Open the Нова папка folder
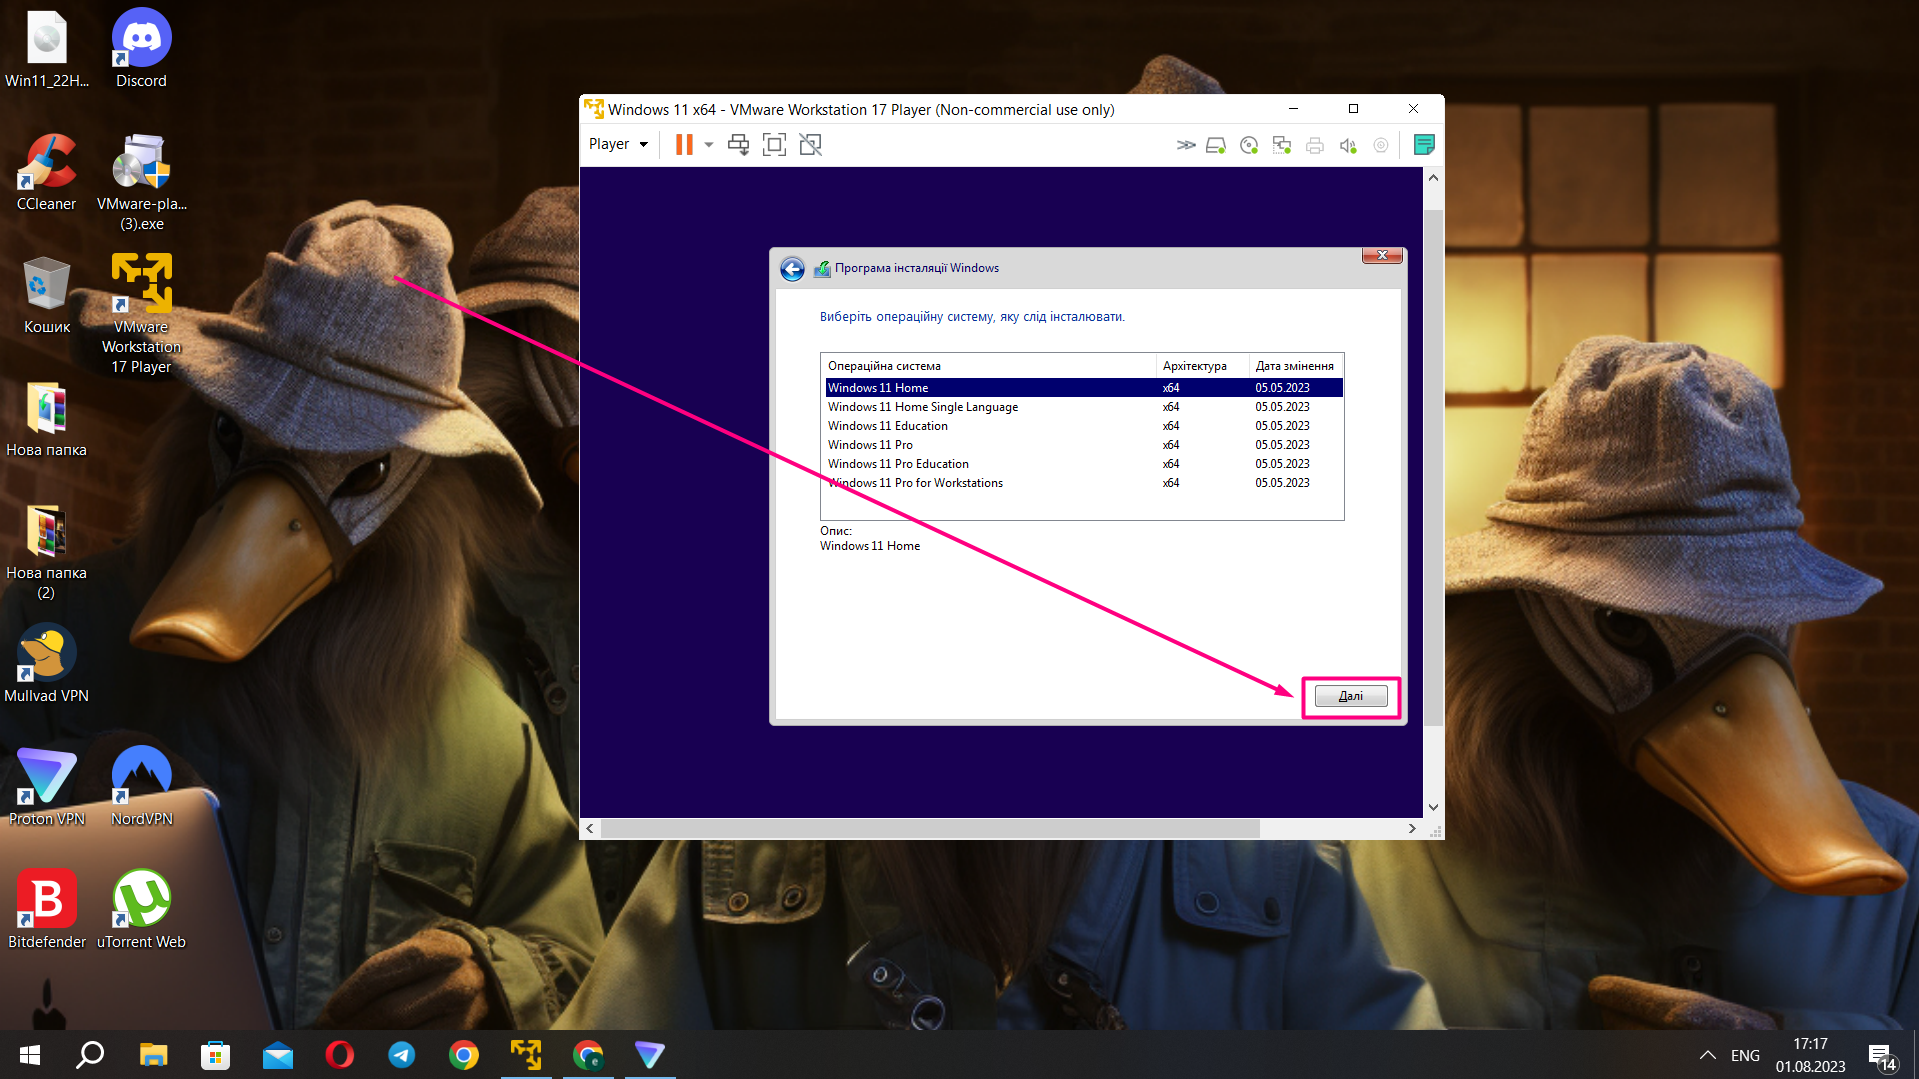1919x1079 pixels. 46,419
